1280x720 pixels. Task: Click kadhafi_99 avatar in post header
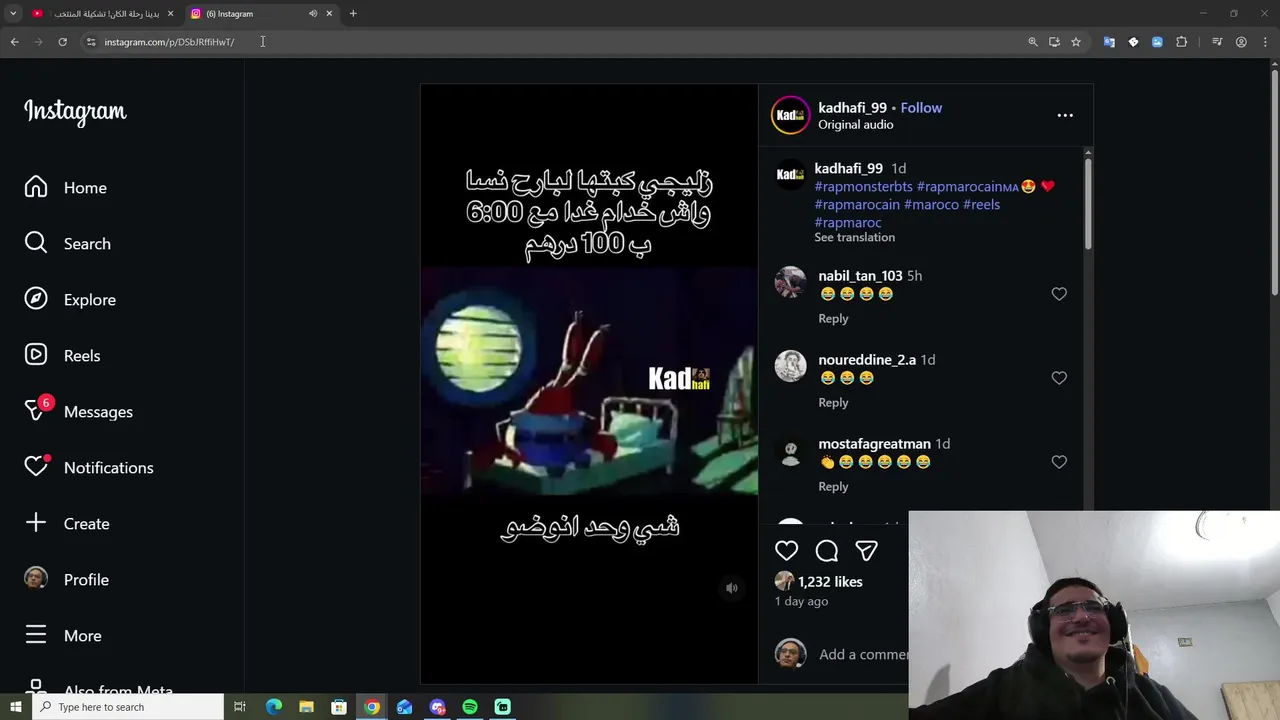pos(790,115)
